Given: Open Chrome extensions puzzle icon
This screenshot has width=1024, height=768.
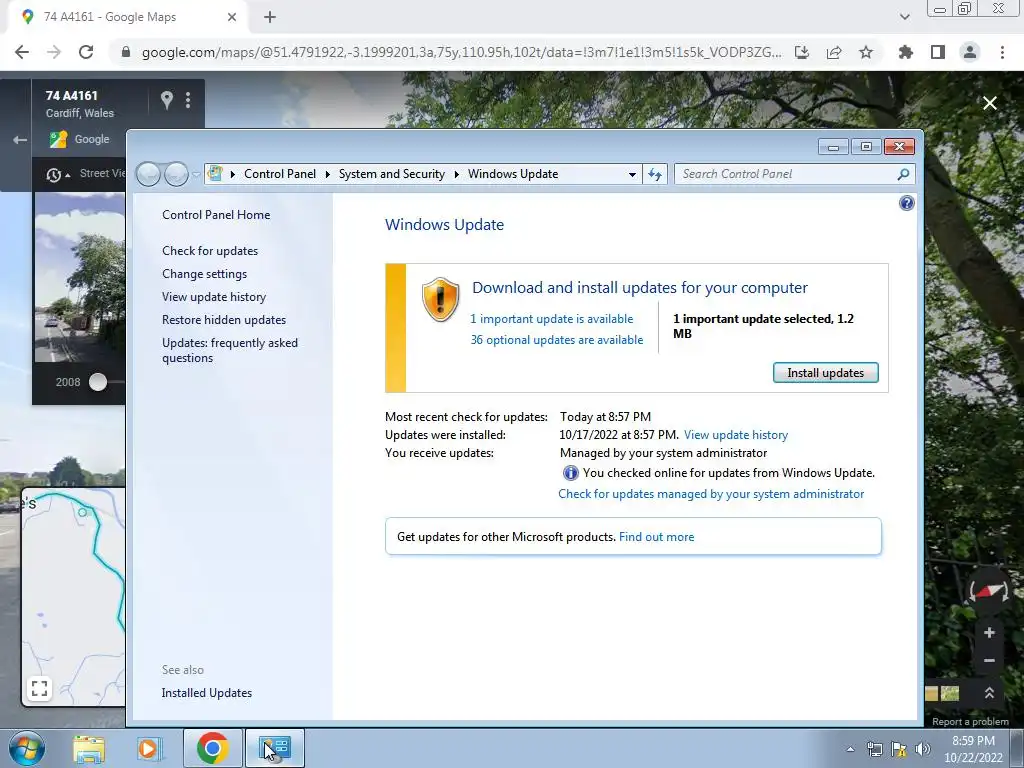Looking at the screenshot, I should pyautogui.click(x=906, y=52).
